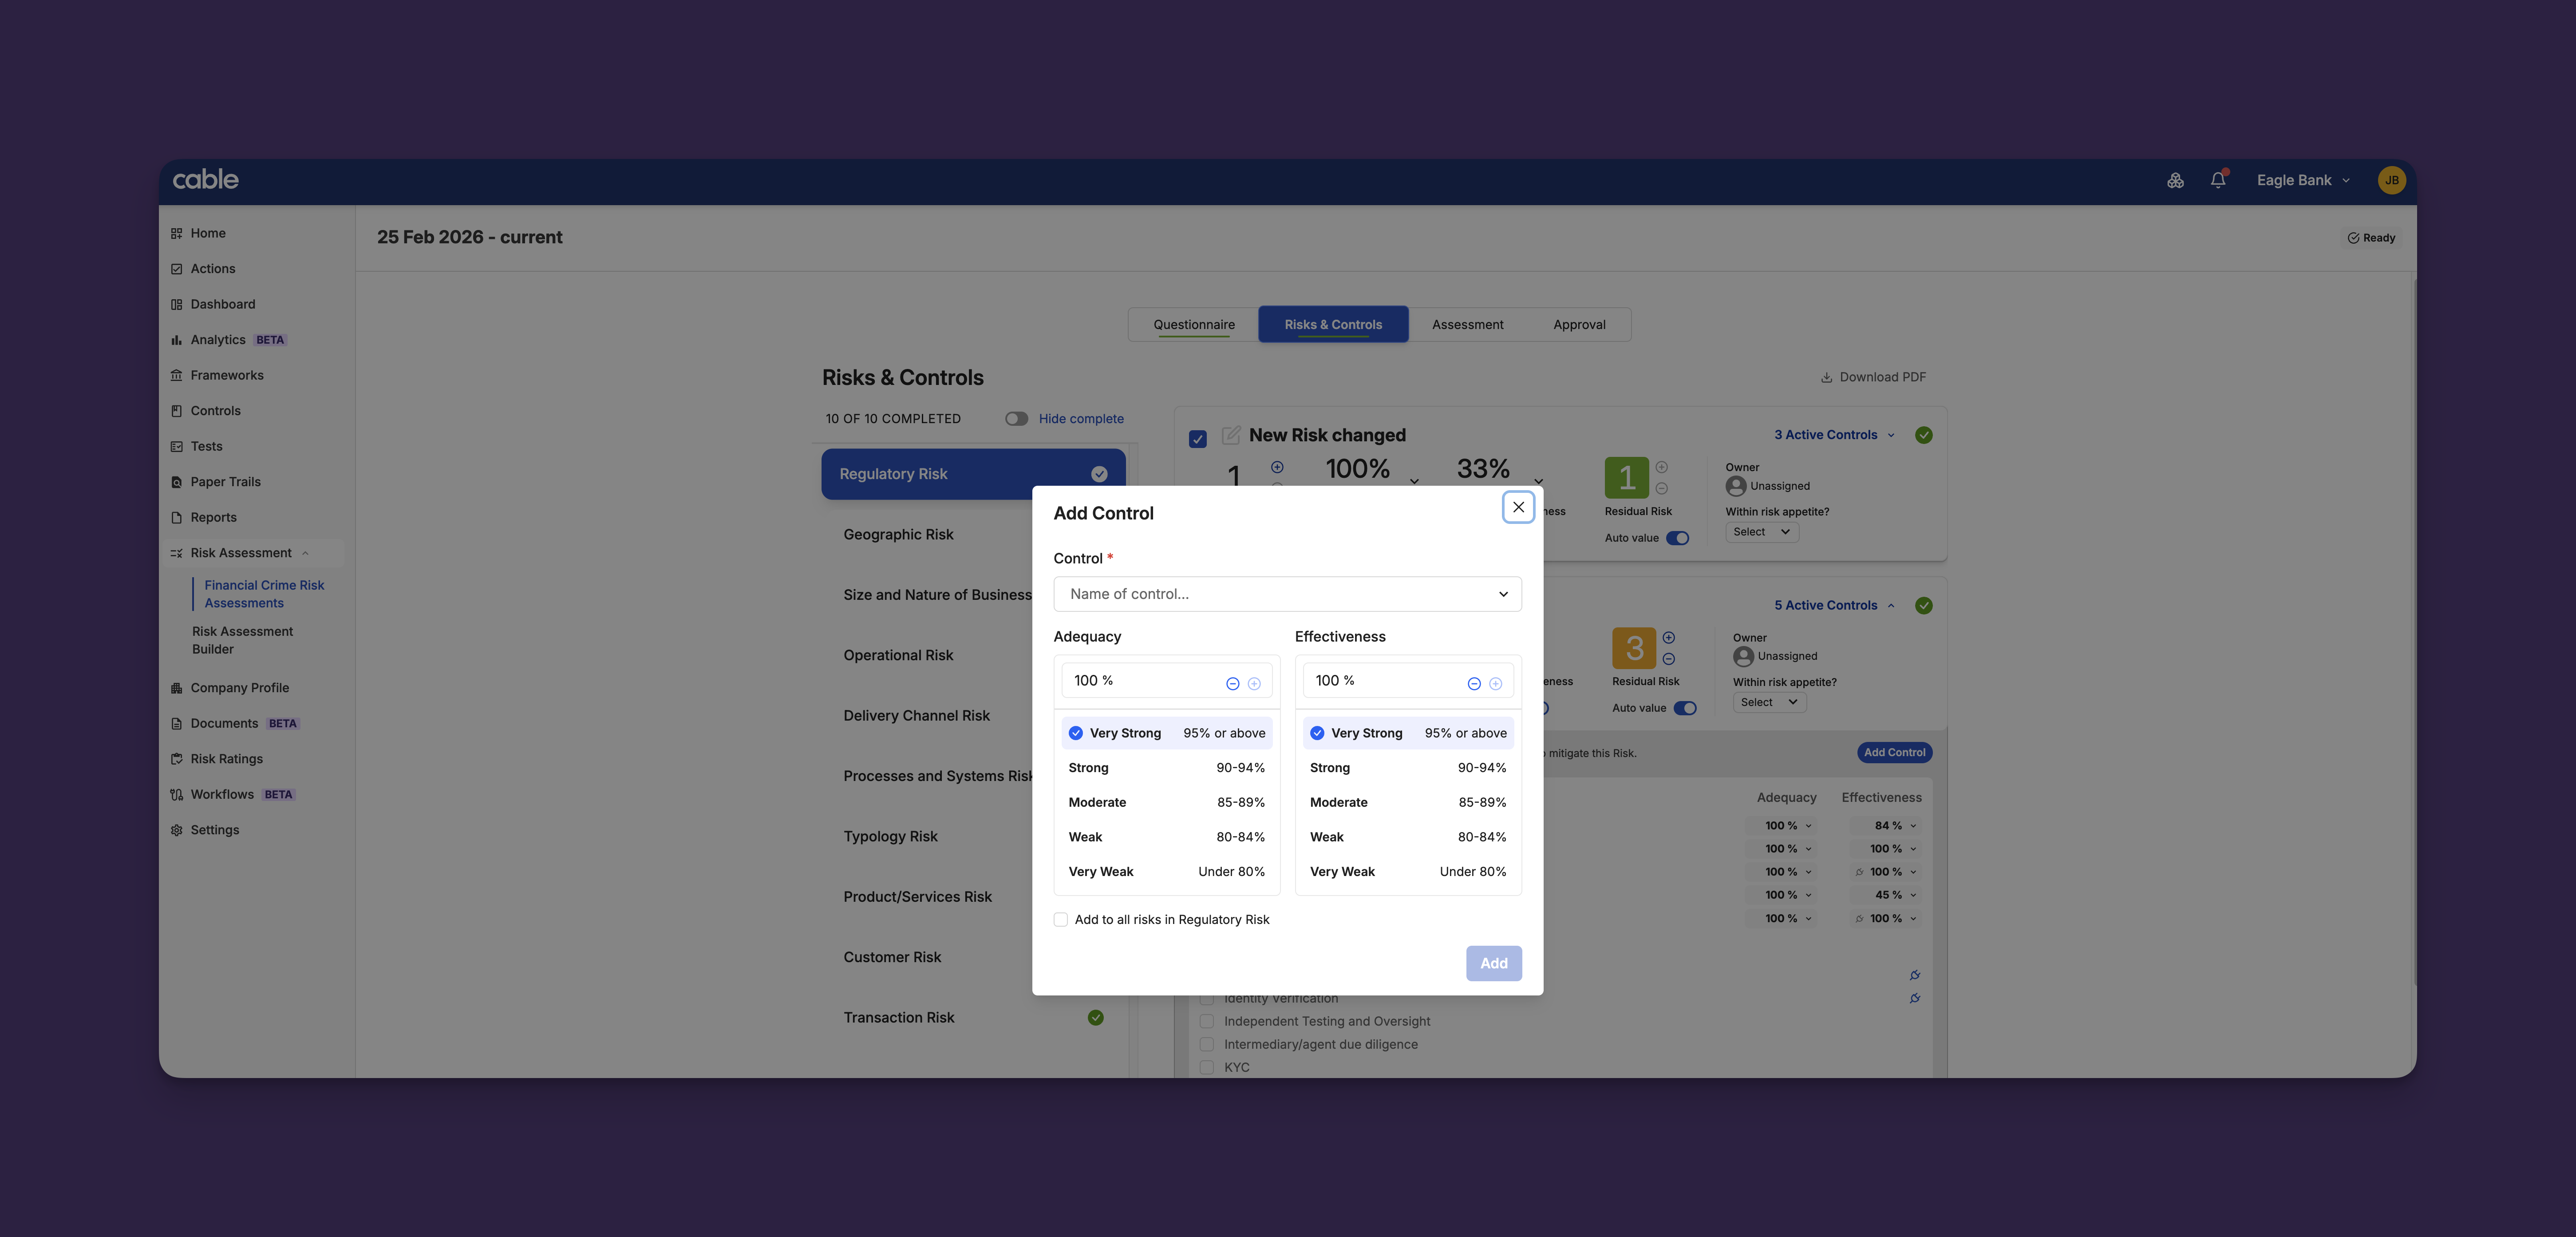Click the Add Control button behind dialog
The image size is (2576, 1237).
(x=1894, y=753)
